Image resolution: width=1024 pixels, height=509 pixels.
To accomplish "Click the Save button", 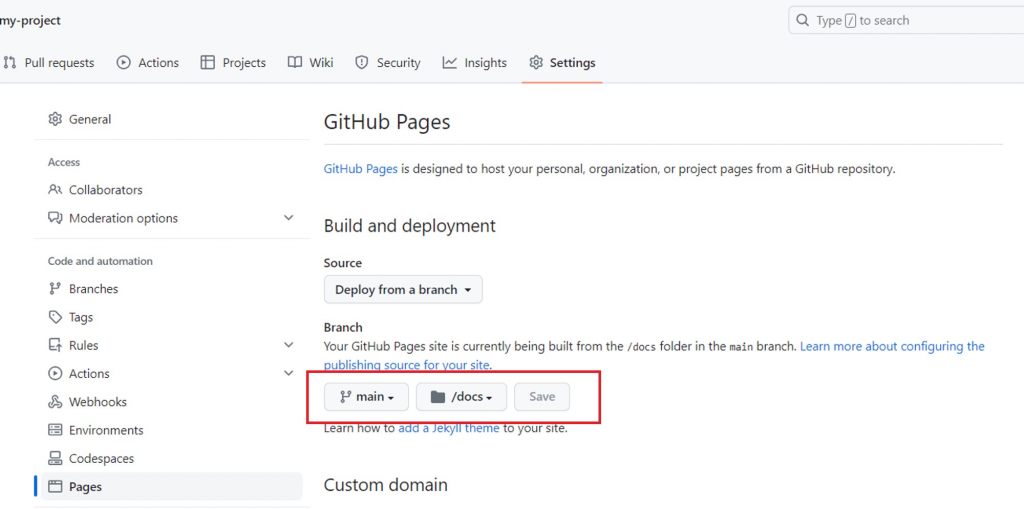I will [x=542, y=397].
